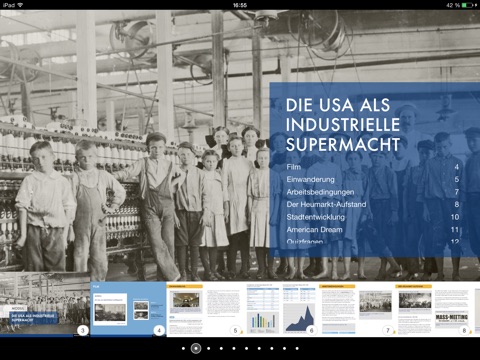This screenshot has height=360, width=480.
Task: Tap the highlighted current chapter dot
Action: pos(196,348)
